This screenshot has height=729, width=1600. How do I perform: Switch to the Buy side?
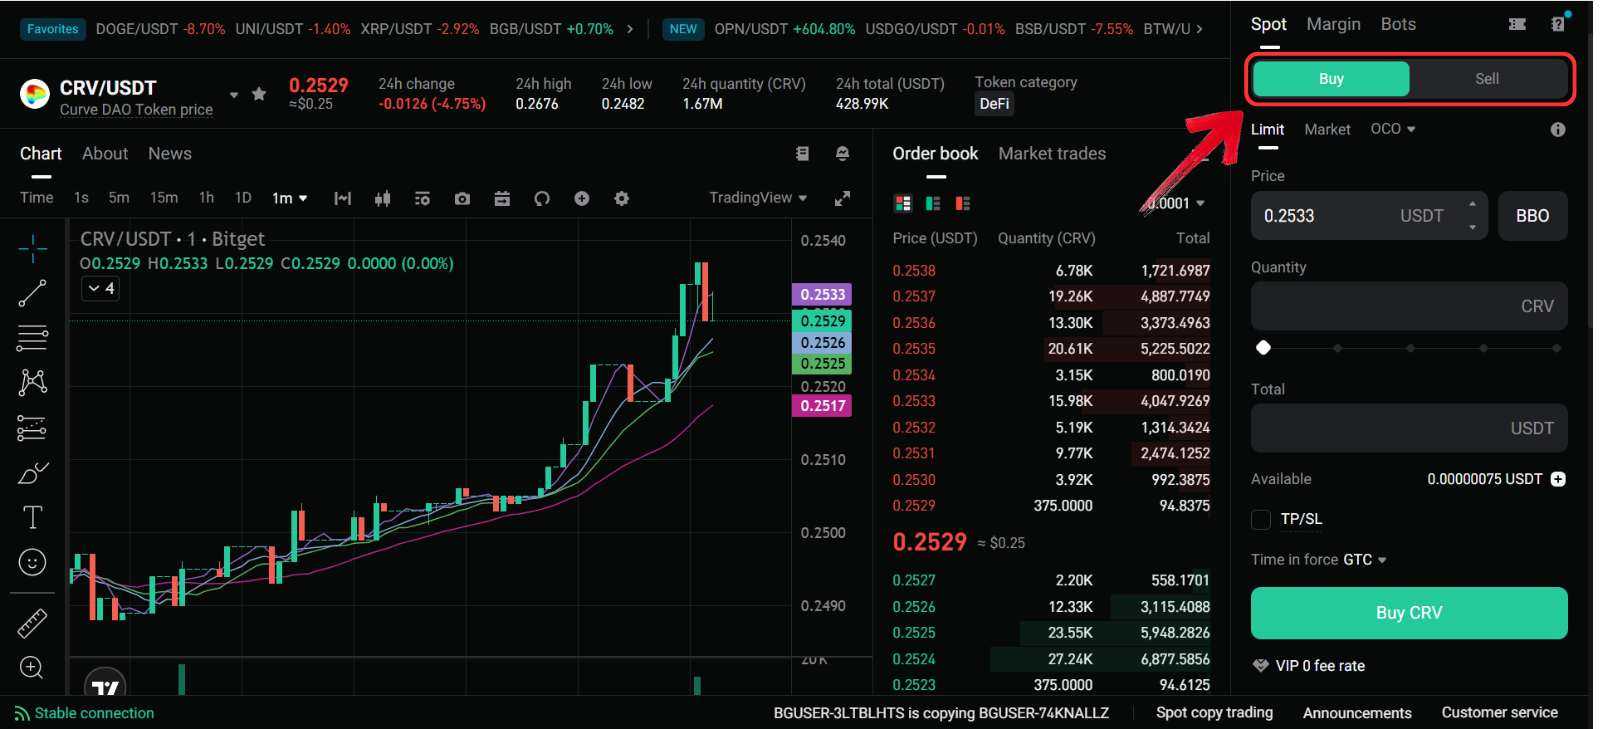pos(1331,79)
